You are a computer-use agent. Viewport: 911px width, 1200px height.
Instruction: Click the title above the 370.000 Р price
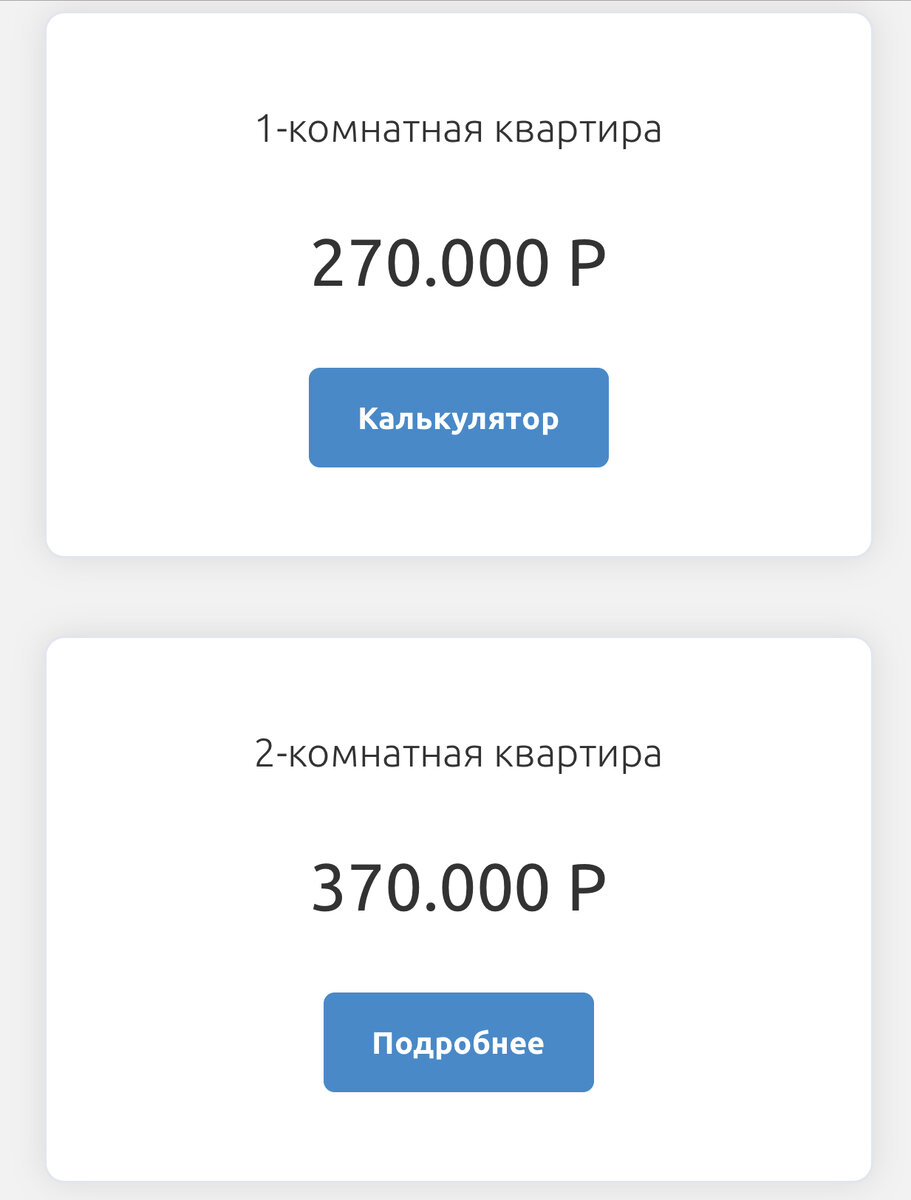click(458, 753)
